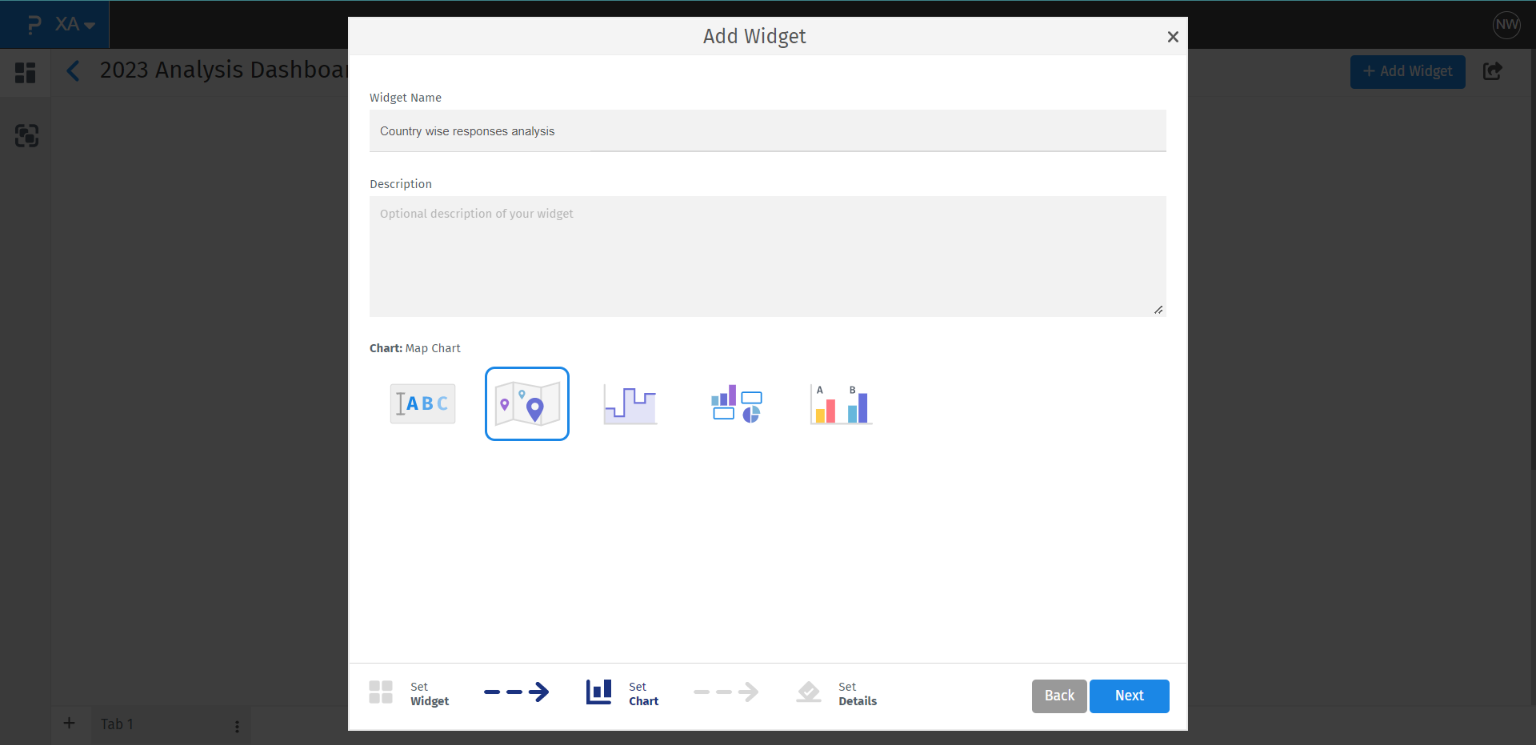Choose the step line chart icon

point(630,404)
